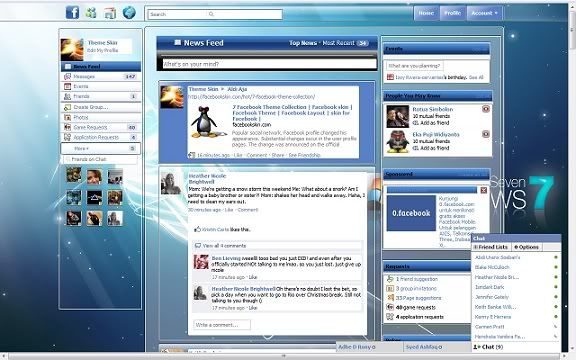Open chat Options dropdown
This screenshot has height=360, width=576.
coord(526,247)
